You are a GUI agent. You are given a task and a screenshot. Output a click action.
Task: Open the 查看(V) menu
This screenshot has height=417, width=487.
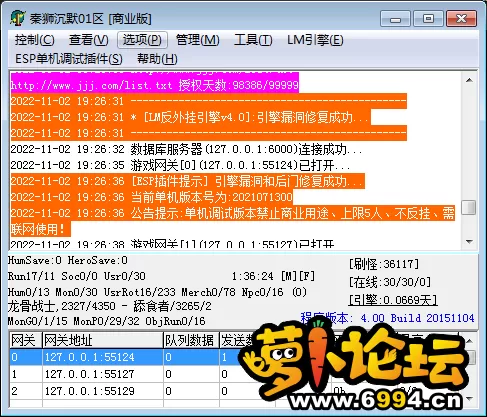(88, 40)
